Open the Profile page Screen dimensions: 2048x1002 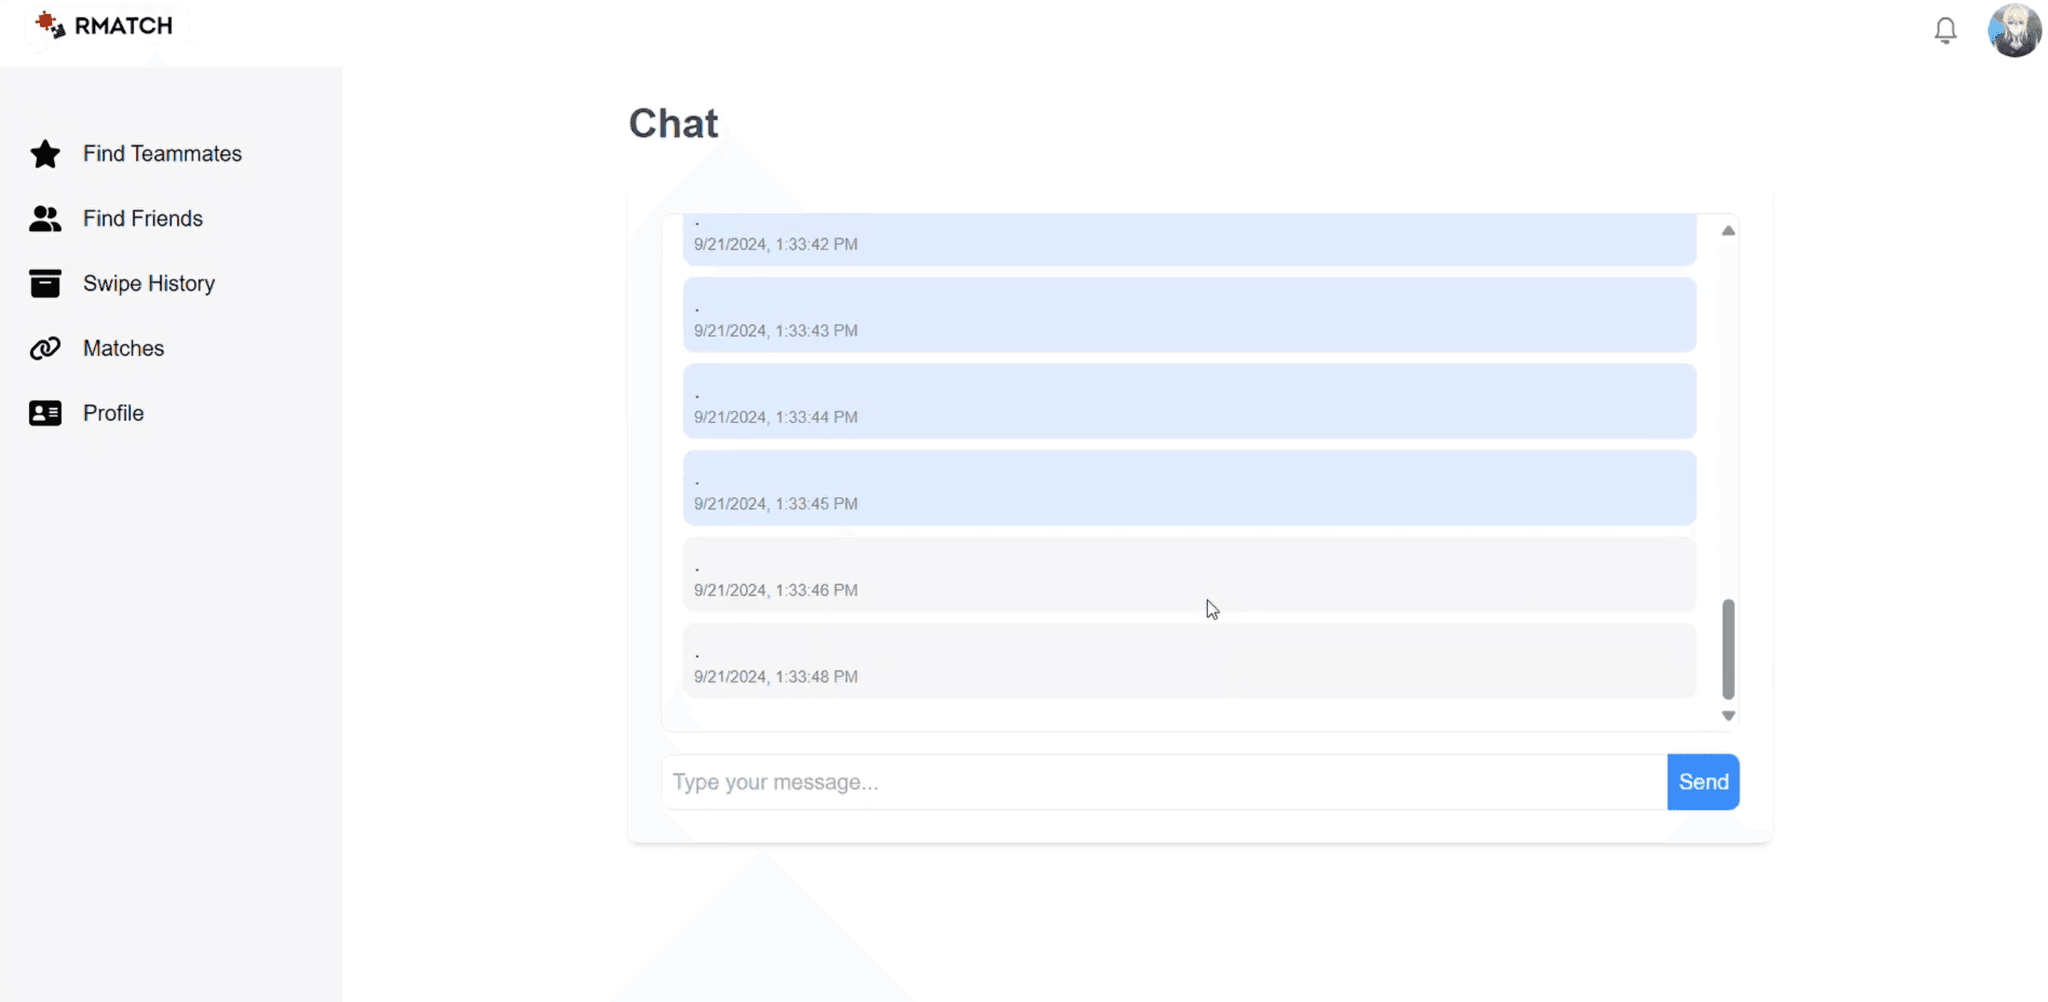114,413
